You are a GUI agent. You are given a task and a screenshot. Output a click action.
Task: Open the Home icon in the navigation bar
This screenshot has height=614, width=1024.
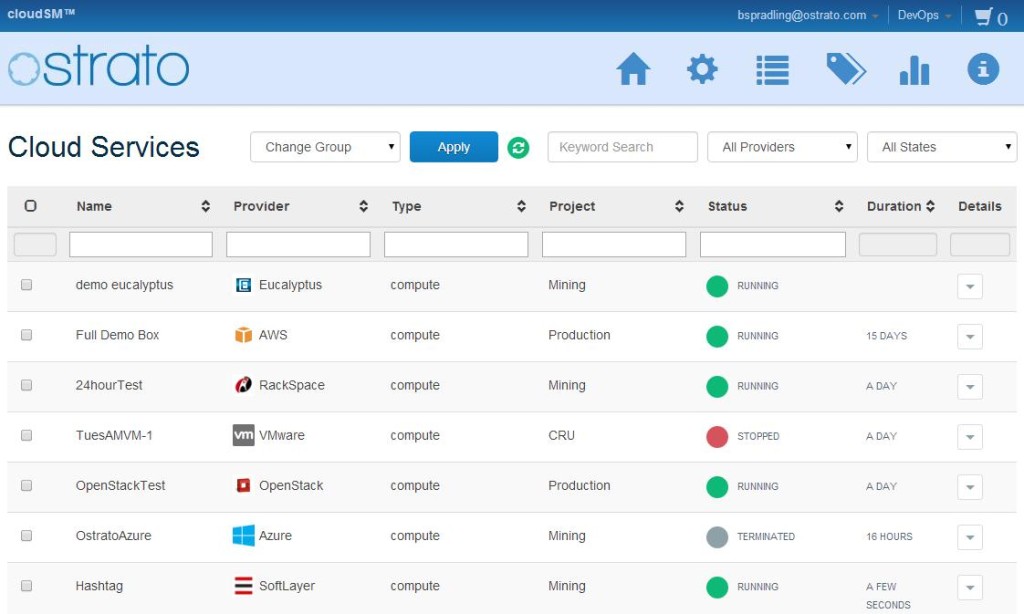click(x=633, y=69)
